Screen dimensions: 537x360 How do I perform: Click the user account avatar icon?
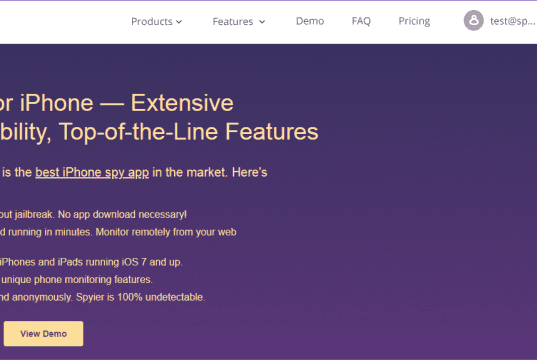[474, 21]
